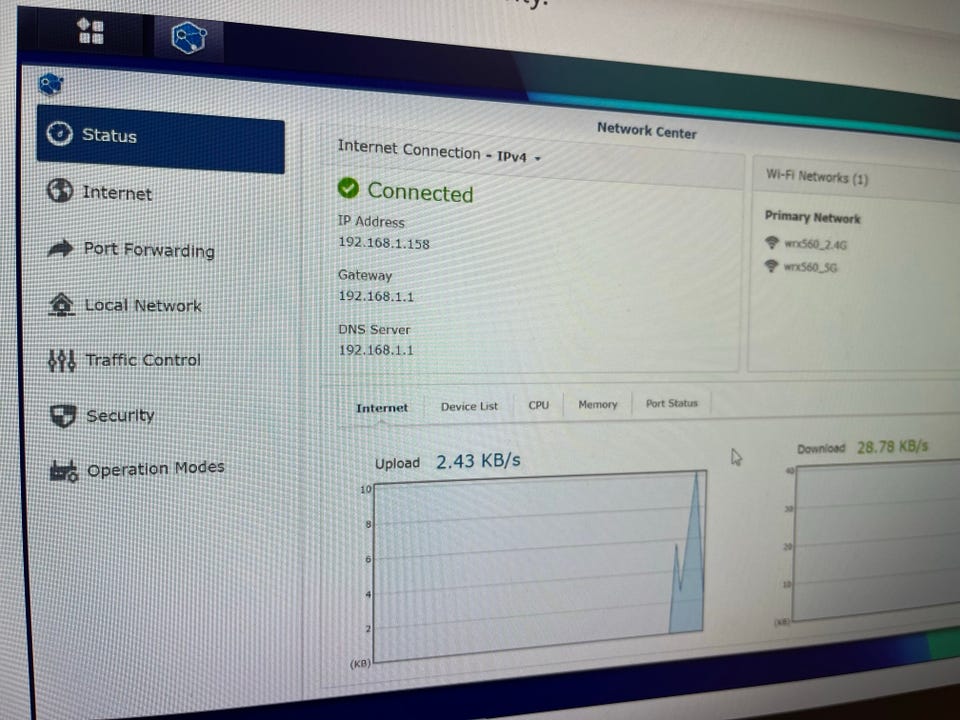Click the Download speed 28.78 KB/s

tap(892, 447)
